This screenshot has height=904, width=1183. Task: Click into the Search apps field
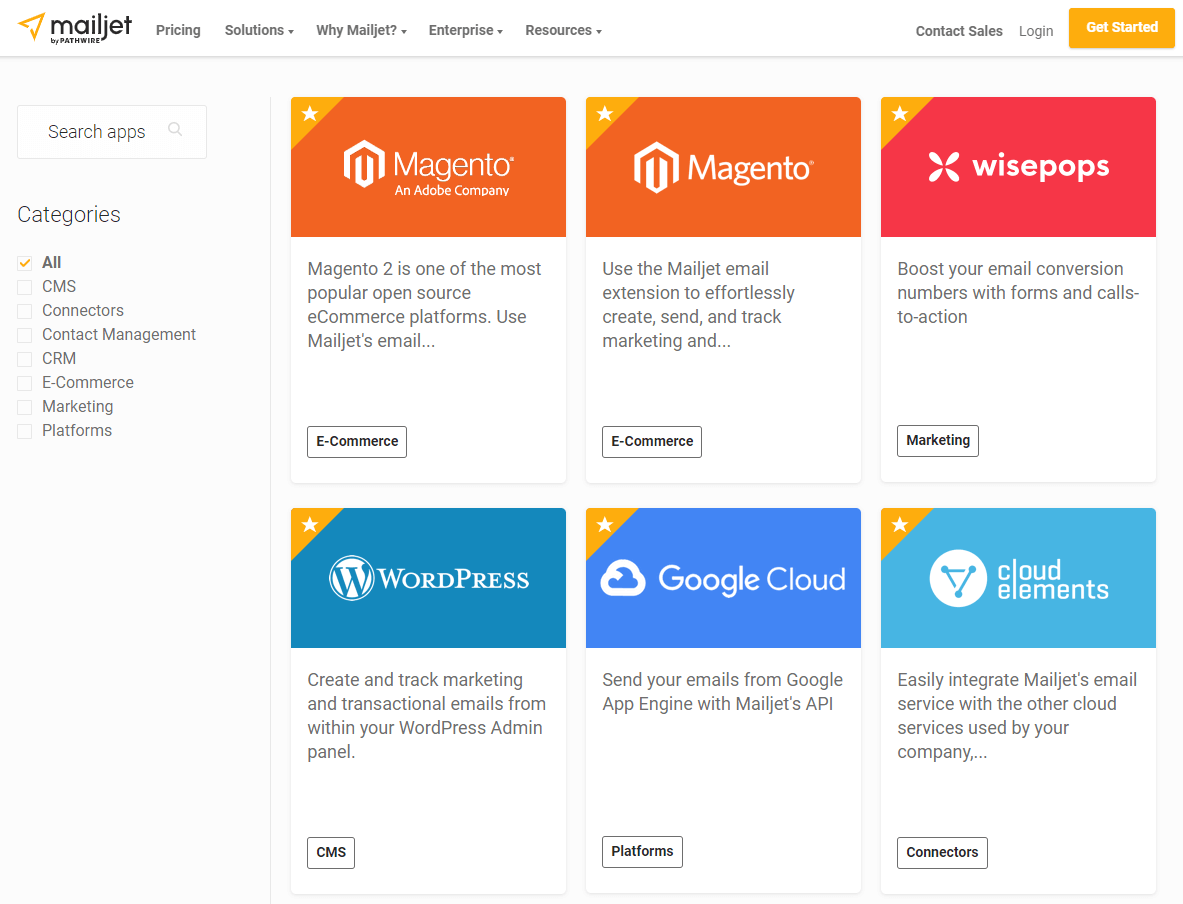point(112,132)
